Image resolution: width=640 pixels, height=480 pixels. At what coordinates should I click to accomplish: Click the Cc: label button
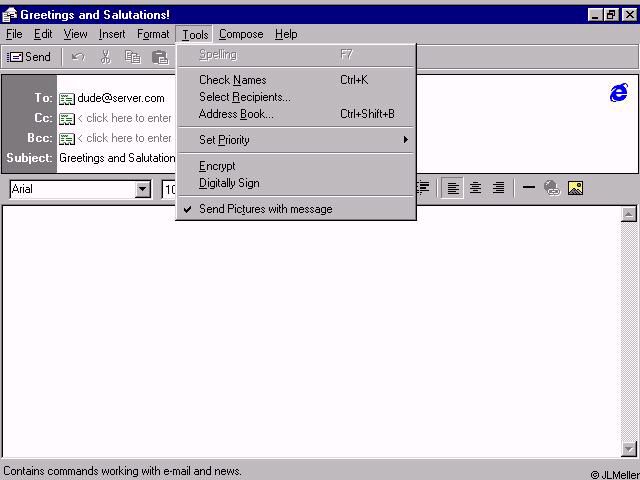[x=43, y=118]
